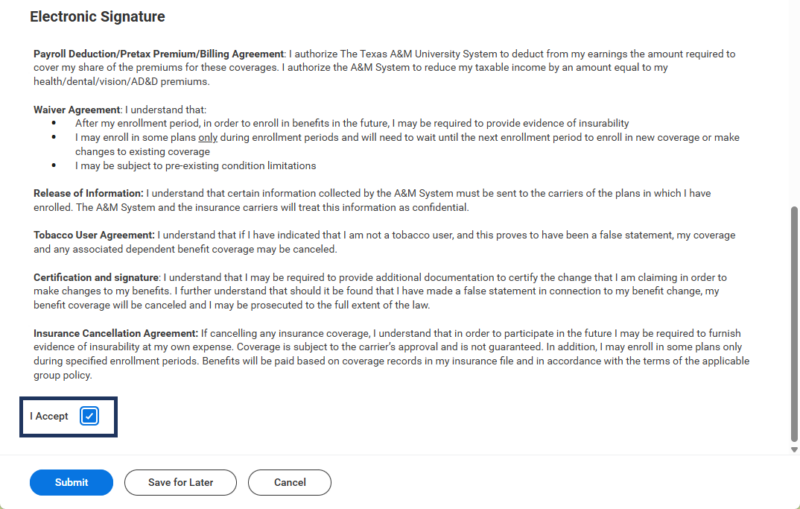Click the scrollbar track above the thumb
Image resolution: width=800 pixels, height=509 pixels.
tap(794, 102)
